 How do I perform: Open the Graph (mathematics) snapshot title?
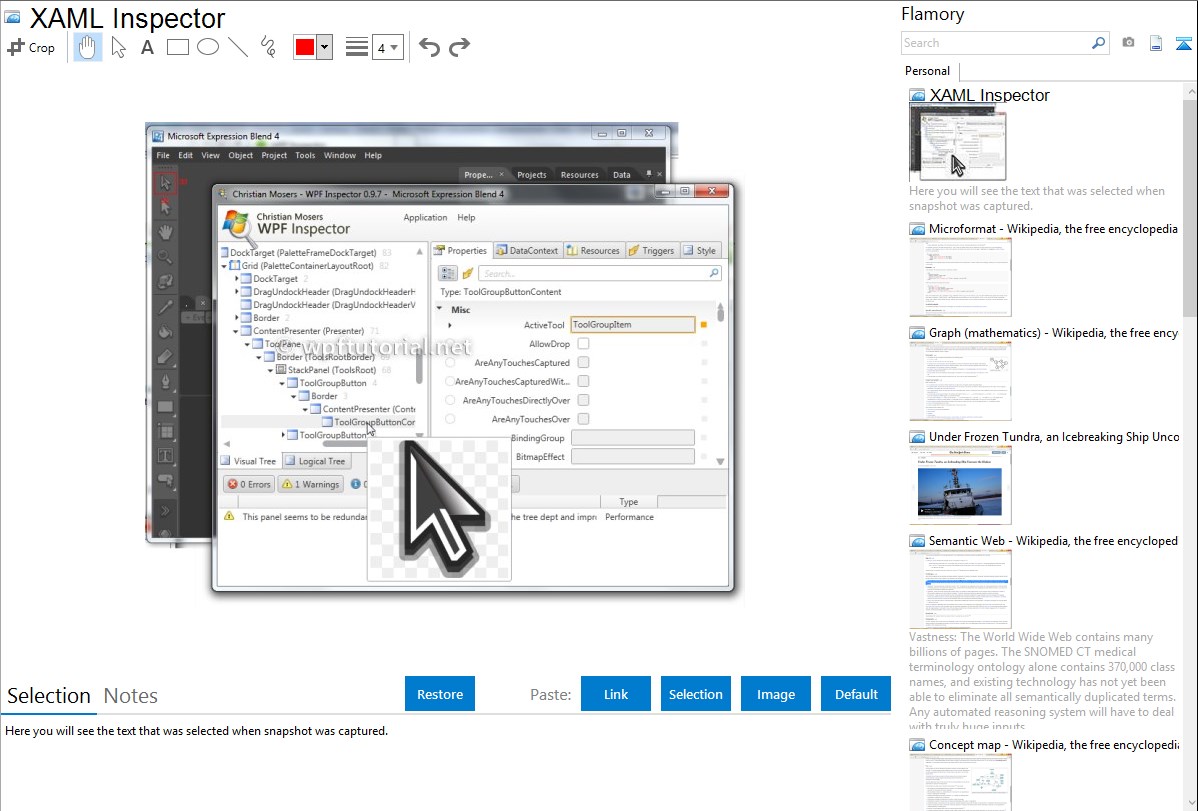pyautogui.click(x=1053, y=333)
